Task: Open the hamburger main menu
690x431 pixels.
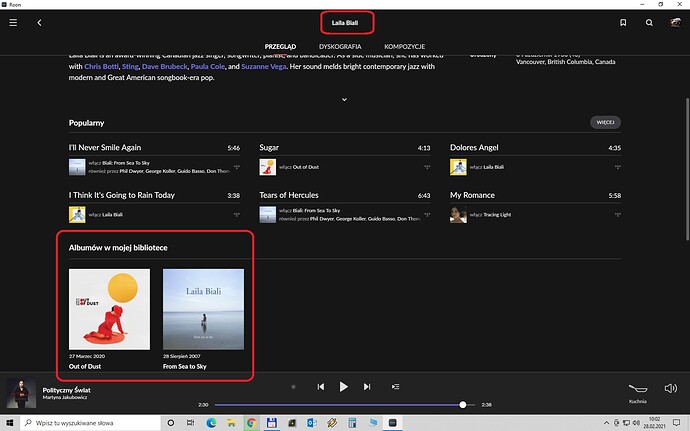Action: click(13, 22)
